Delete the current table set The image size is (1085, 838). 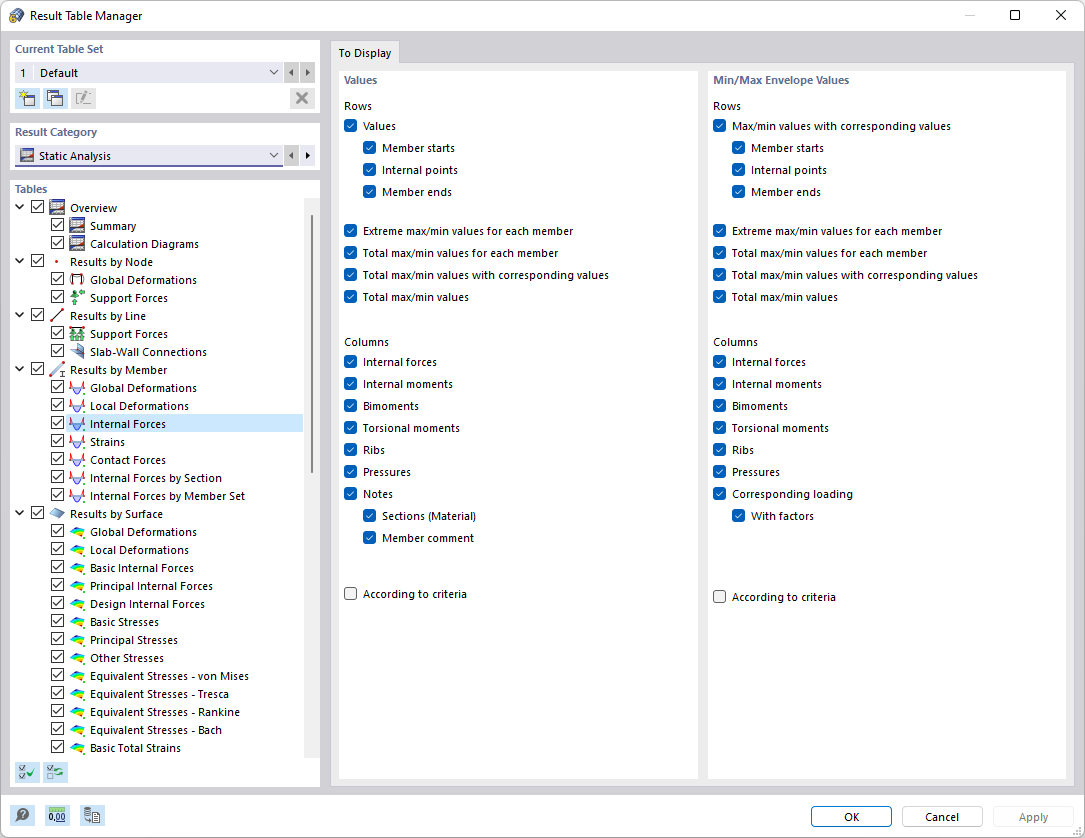coord(302,98)
